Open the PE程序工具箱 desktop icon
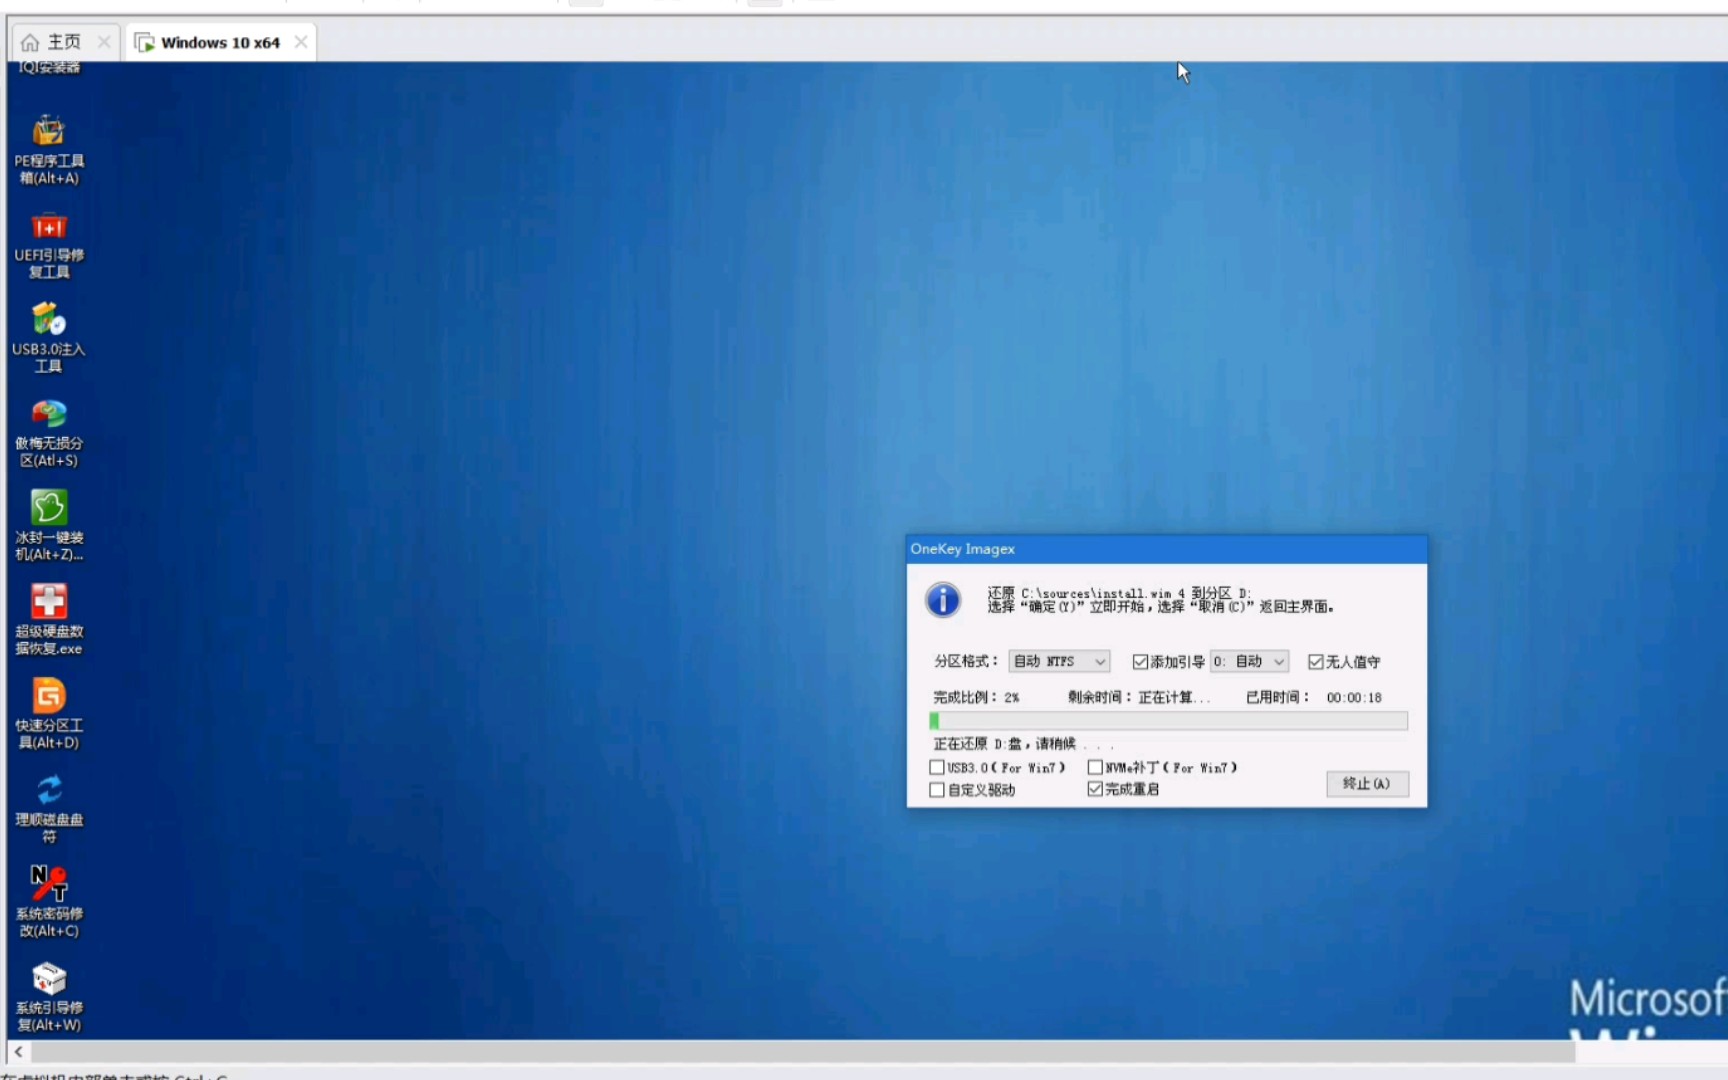This screenshot has width=1728, height=1080. (48, 150)
